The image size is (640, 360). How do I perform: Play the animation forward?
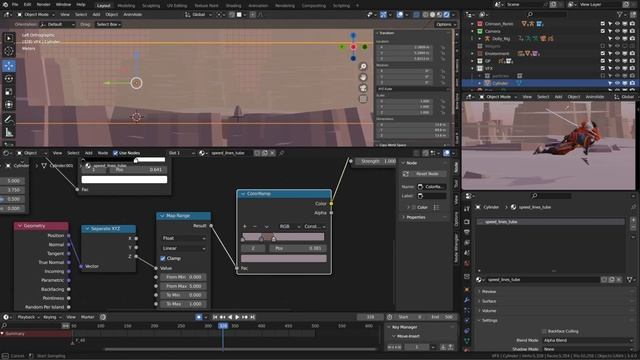tap(237, 317)
